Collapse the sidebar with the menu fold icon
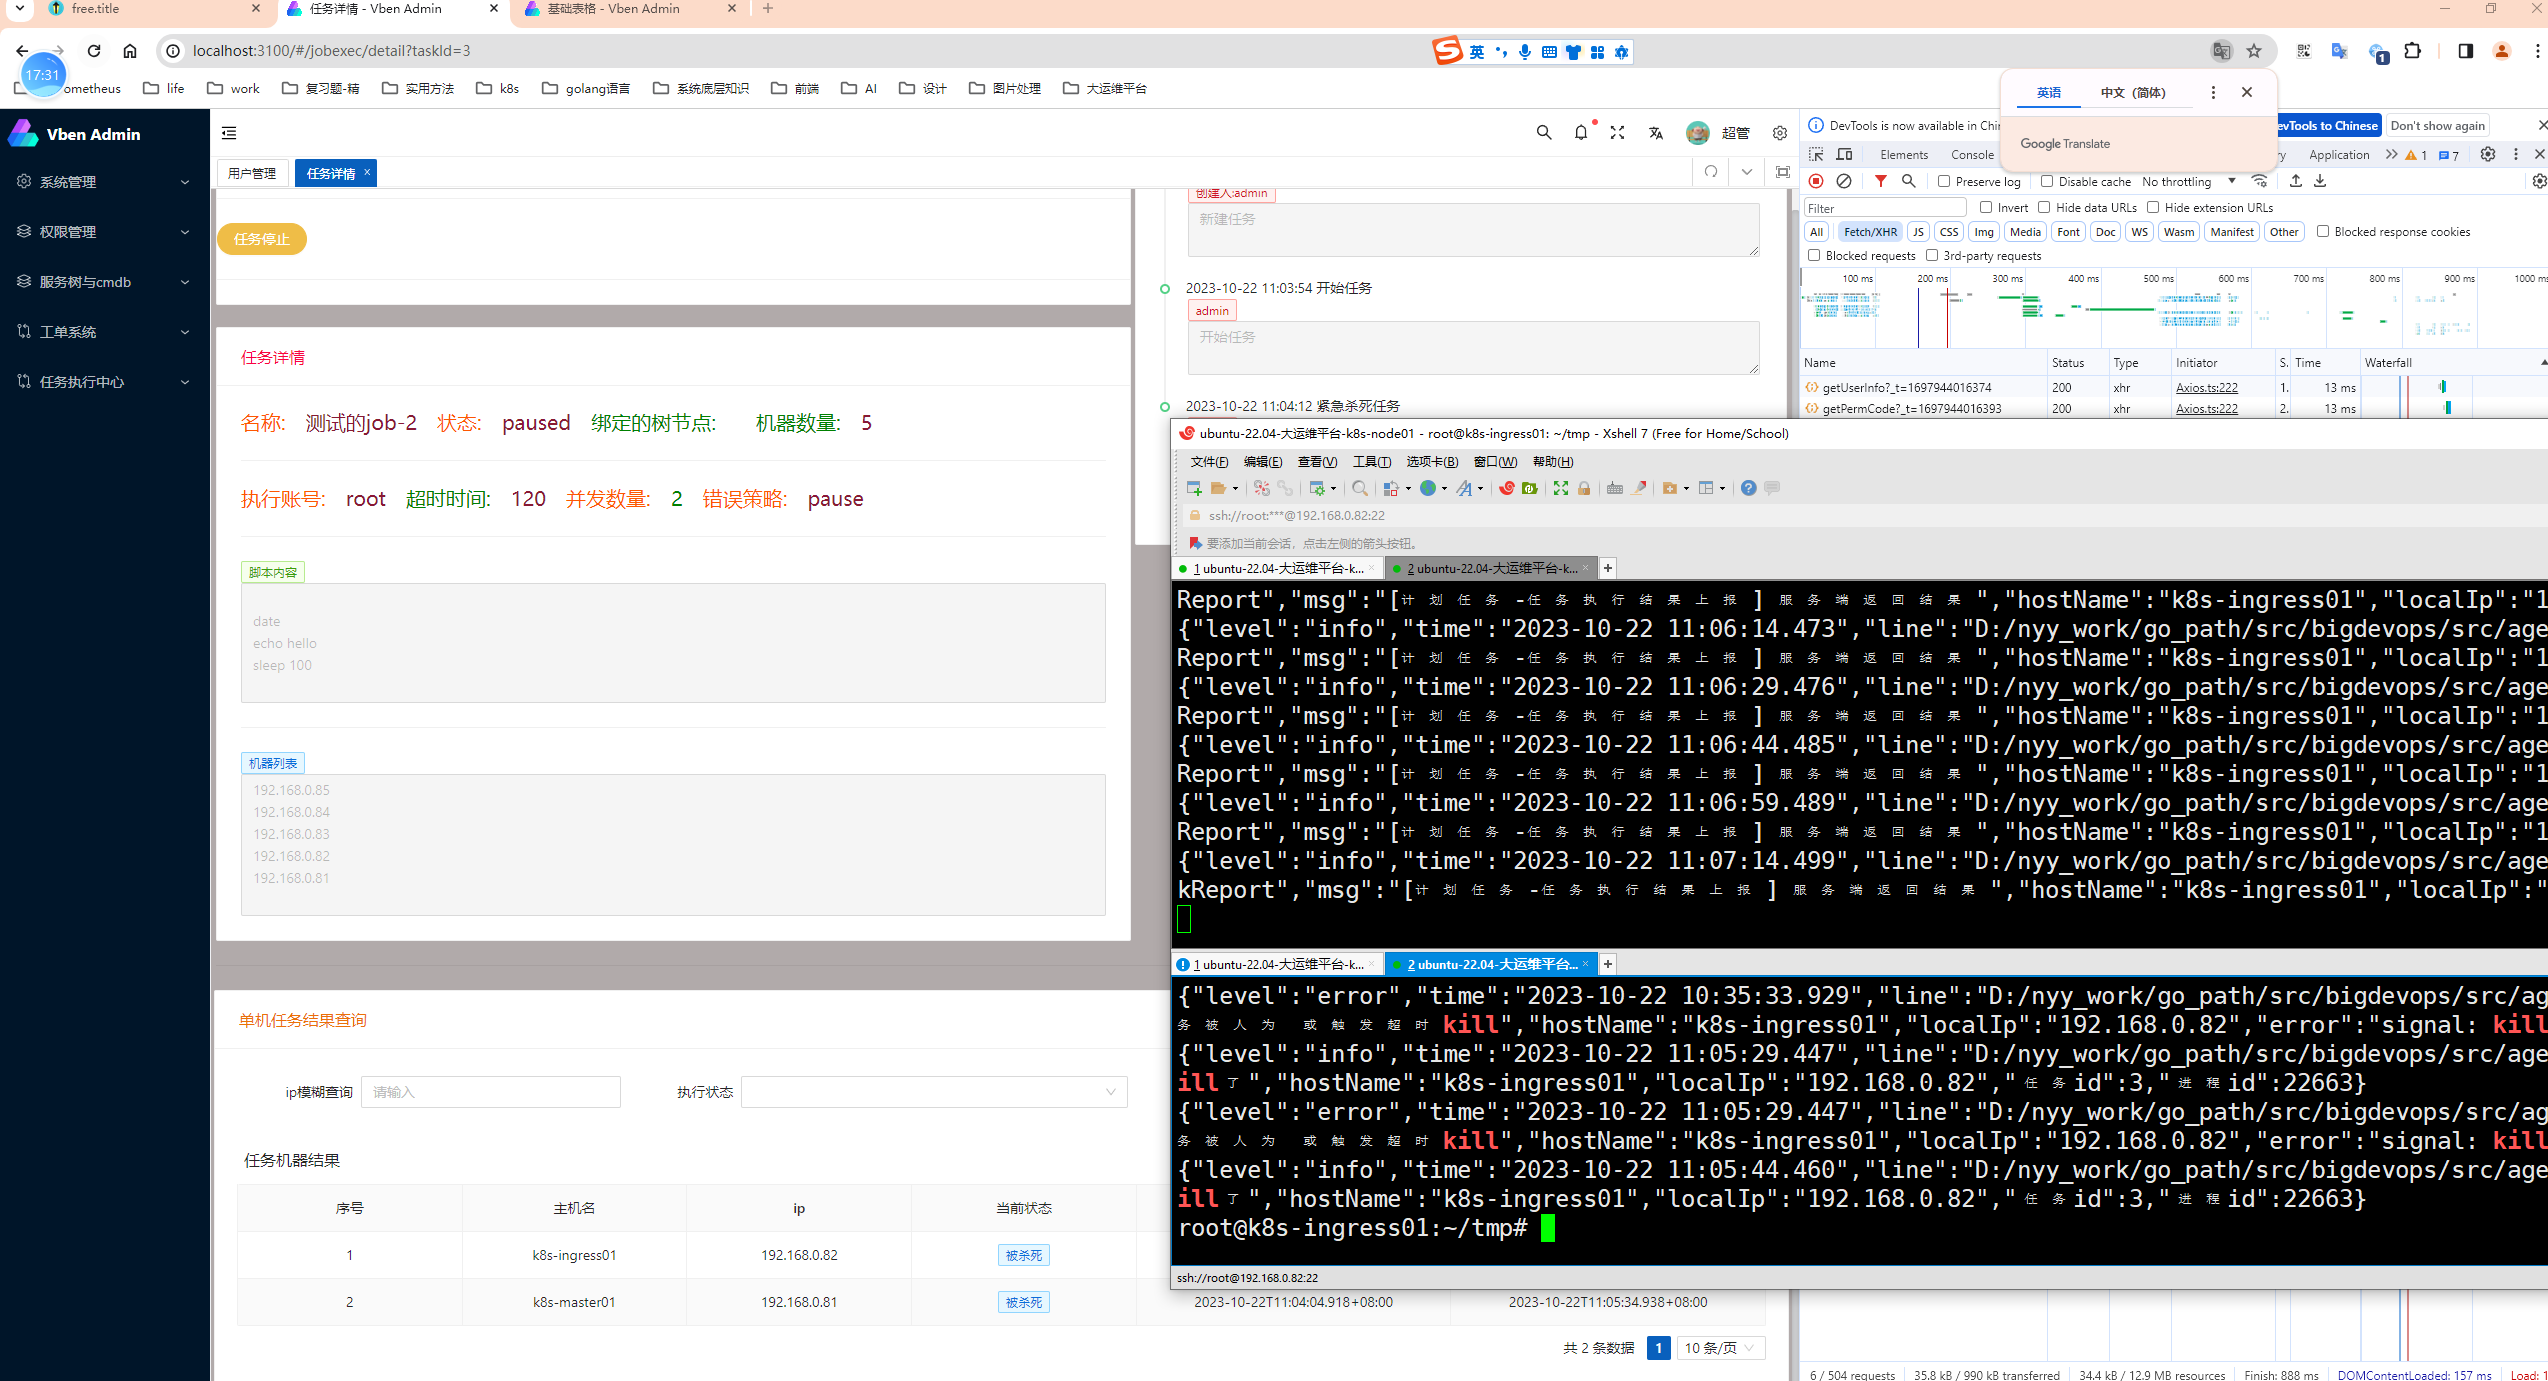This screenshot has width=2548, height=1381. [229, 133]
